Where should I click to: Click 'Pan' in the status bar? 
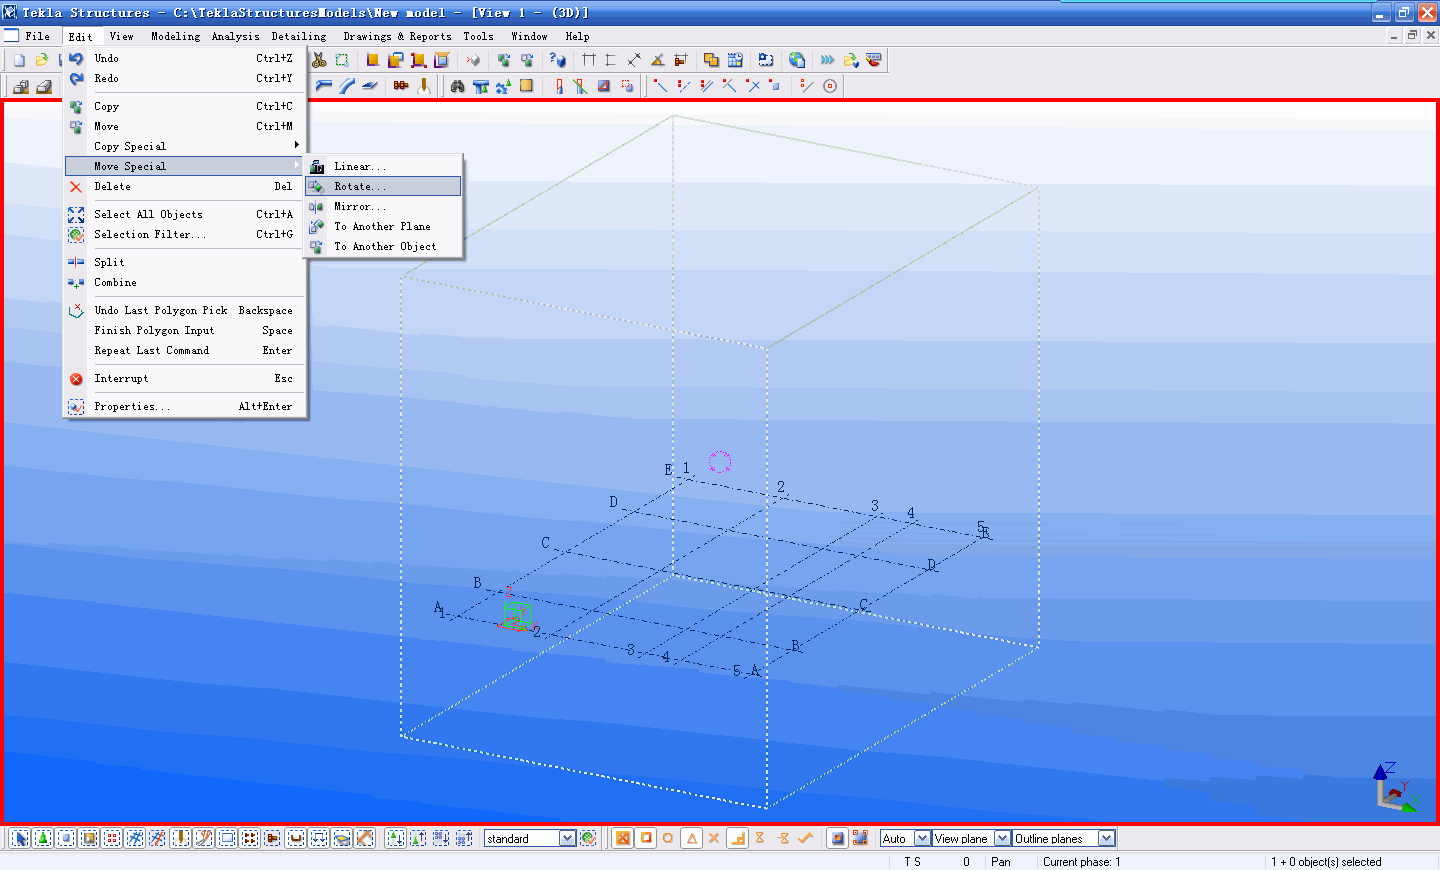coord(1001,862)
